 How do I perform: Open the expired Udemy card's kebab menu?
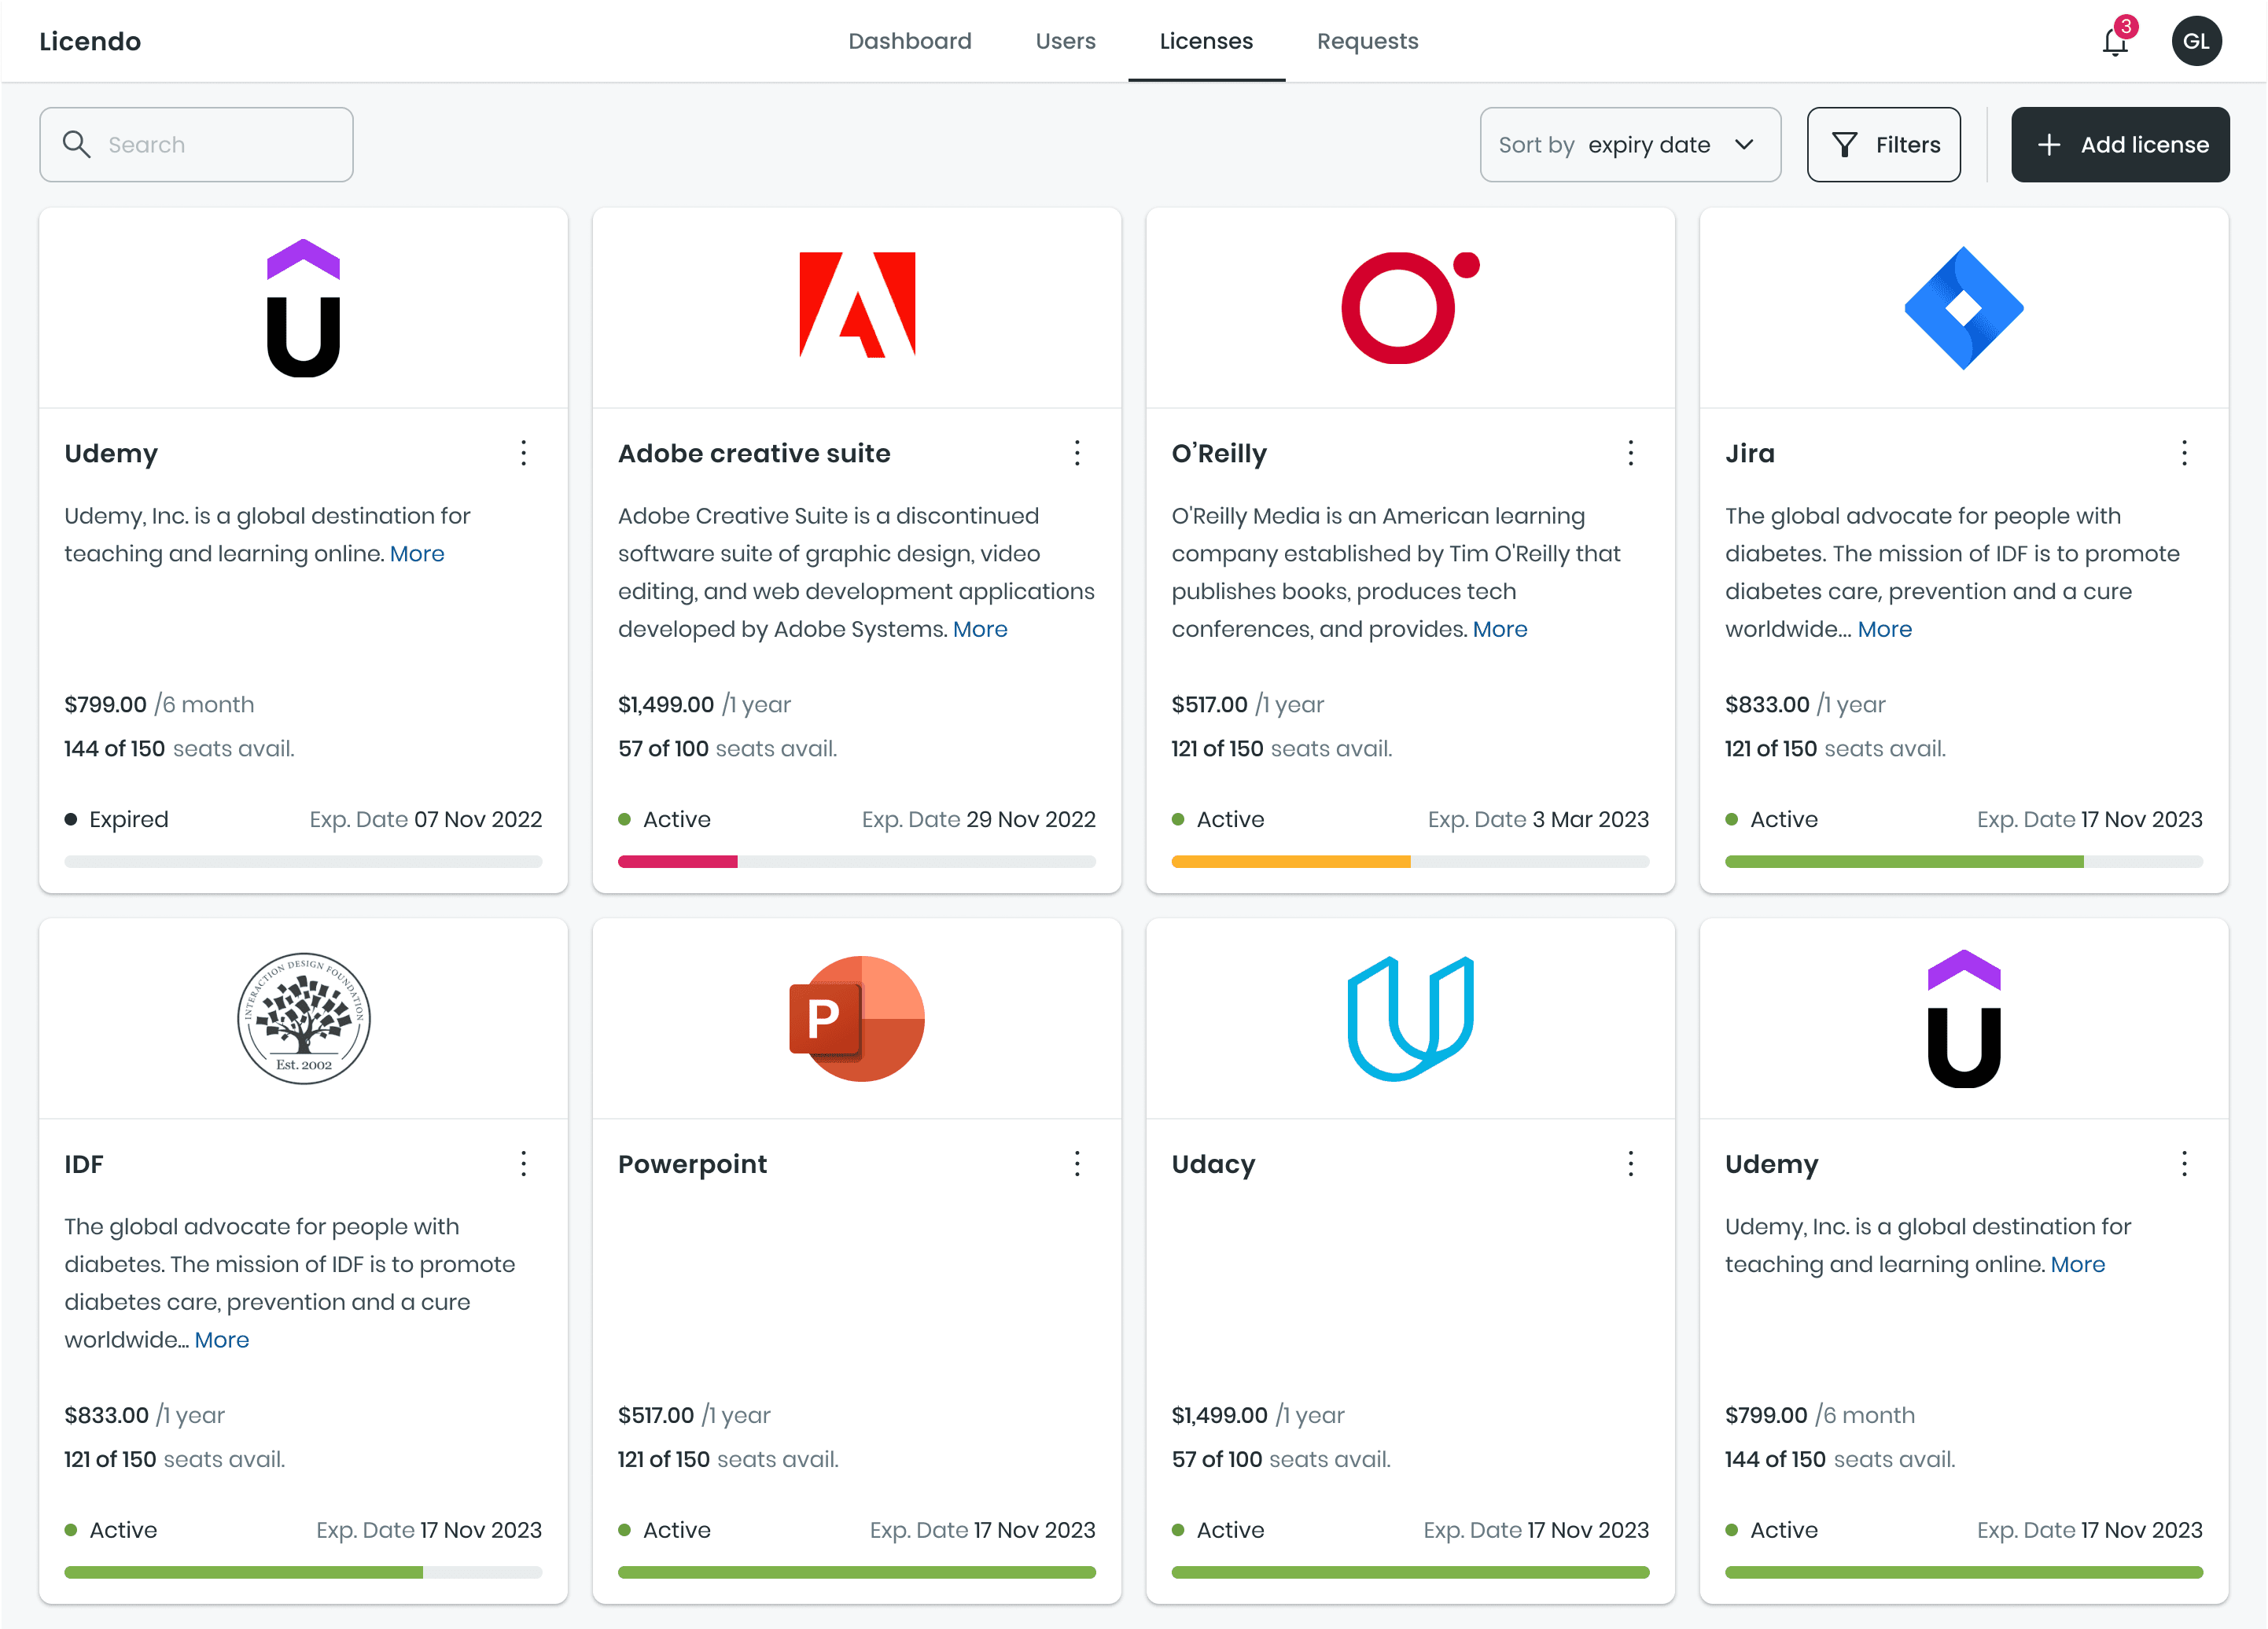[x=523, y=453]
